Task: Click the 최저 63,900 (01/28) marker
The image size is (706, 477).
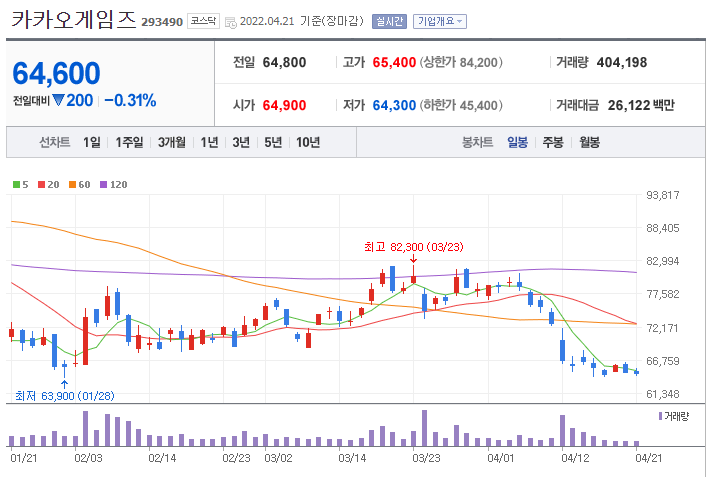Action: (x=64, y=396)
